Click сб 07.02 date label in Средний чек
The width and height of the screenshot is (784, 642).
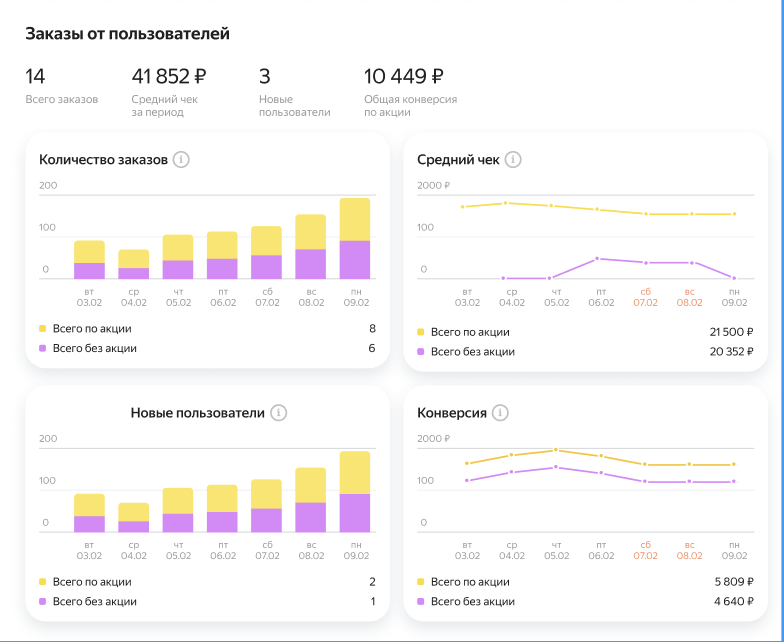[x=645, y=296]
